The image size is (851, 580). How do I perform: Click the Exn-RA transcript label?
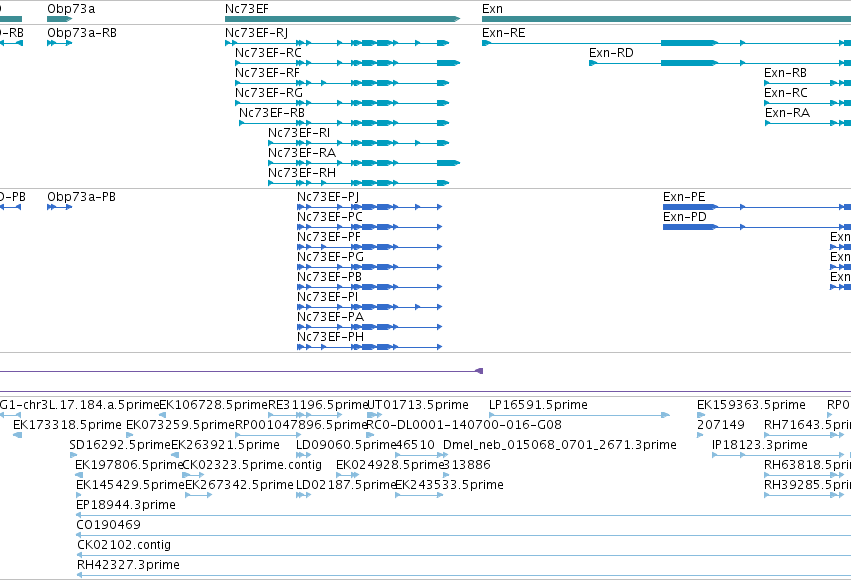(788, 113)
